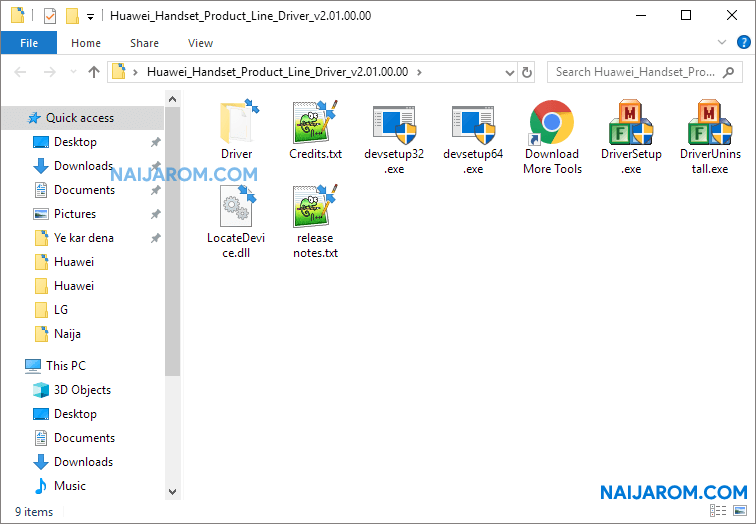Unpin Ye kar dena from Quick access
Viewport: 756px width, 524px height.
[x=155, y=238]
